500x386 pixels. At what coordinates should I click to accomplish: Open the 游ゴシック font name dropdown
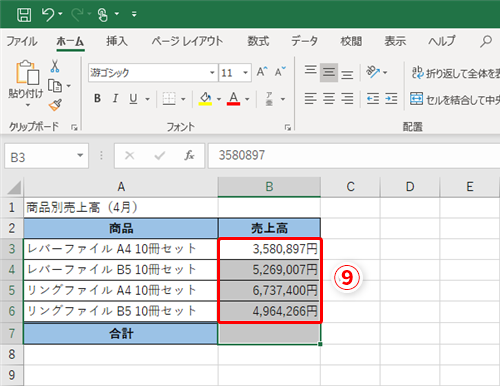212,72
